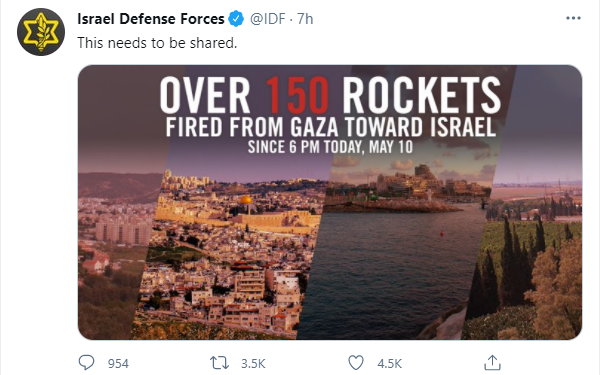Click the sea water panel of the image

pos(390,268)
